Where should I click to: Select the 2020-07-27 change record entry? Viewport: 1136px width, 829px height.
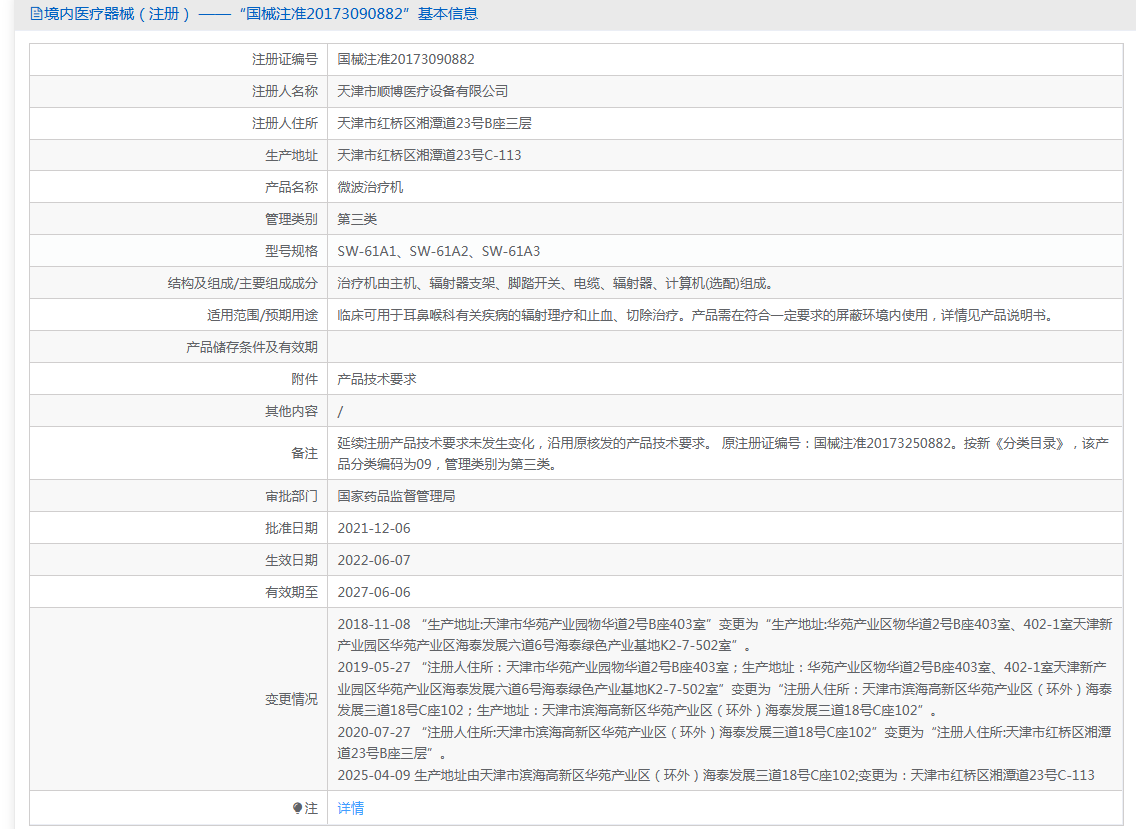(724, 743)
